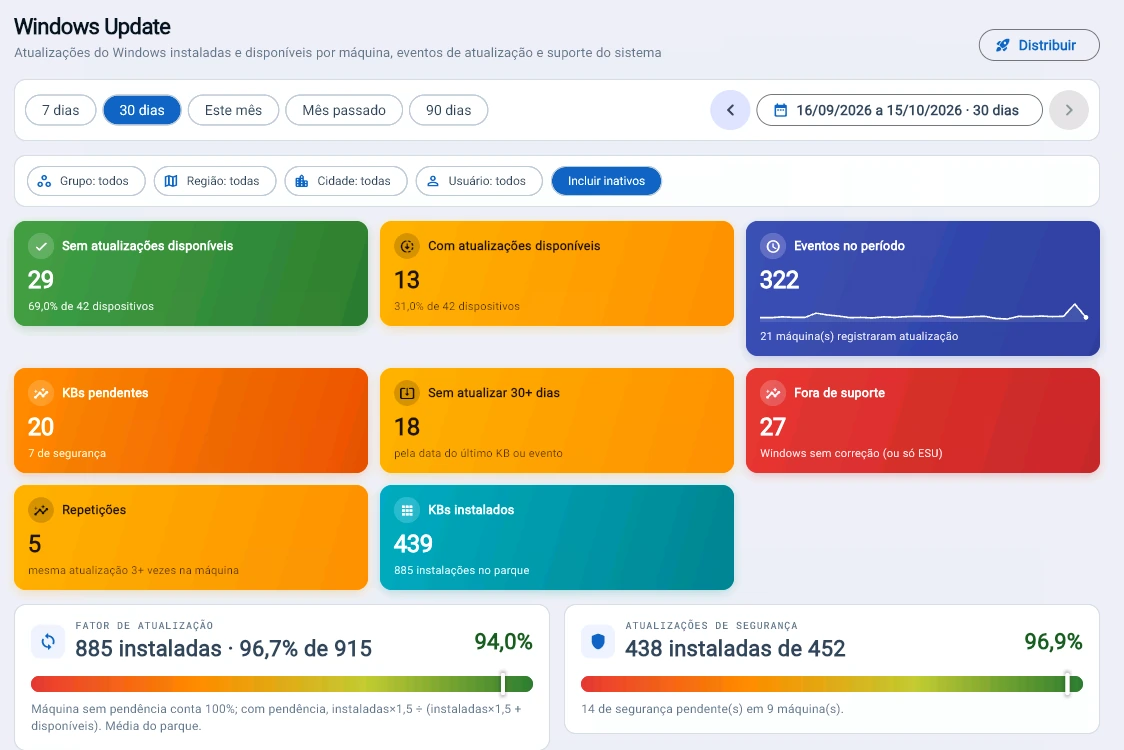Open the Fora de suporte card

[x=923, y=420]
